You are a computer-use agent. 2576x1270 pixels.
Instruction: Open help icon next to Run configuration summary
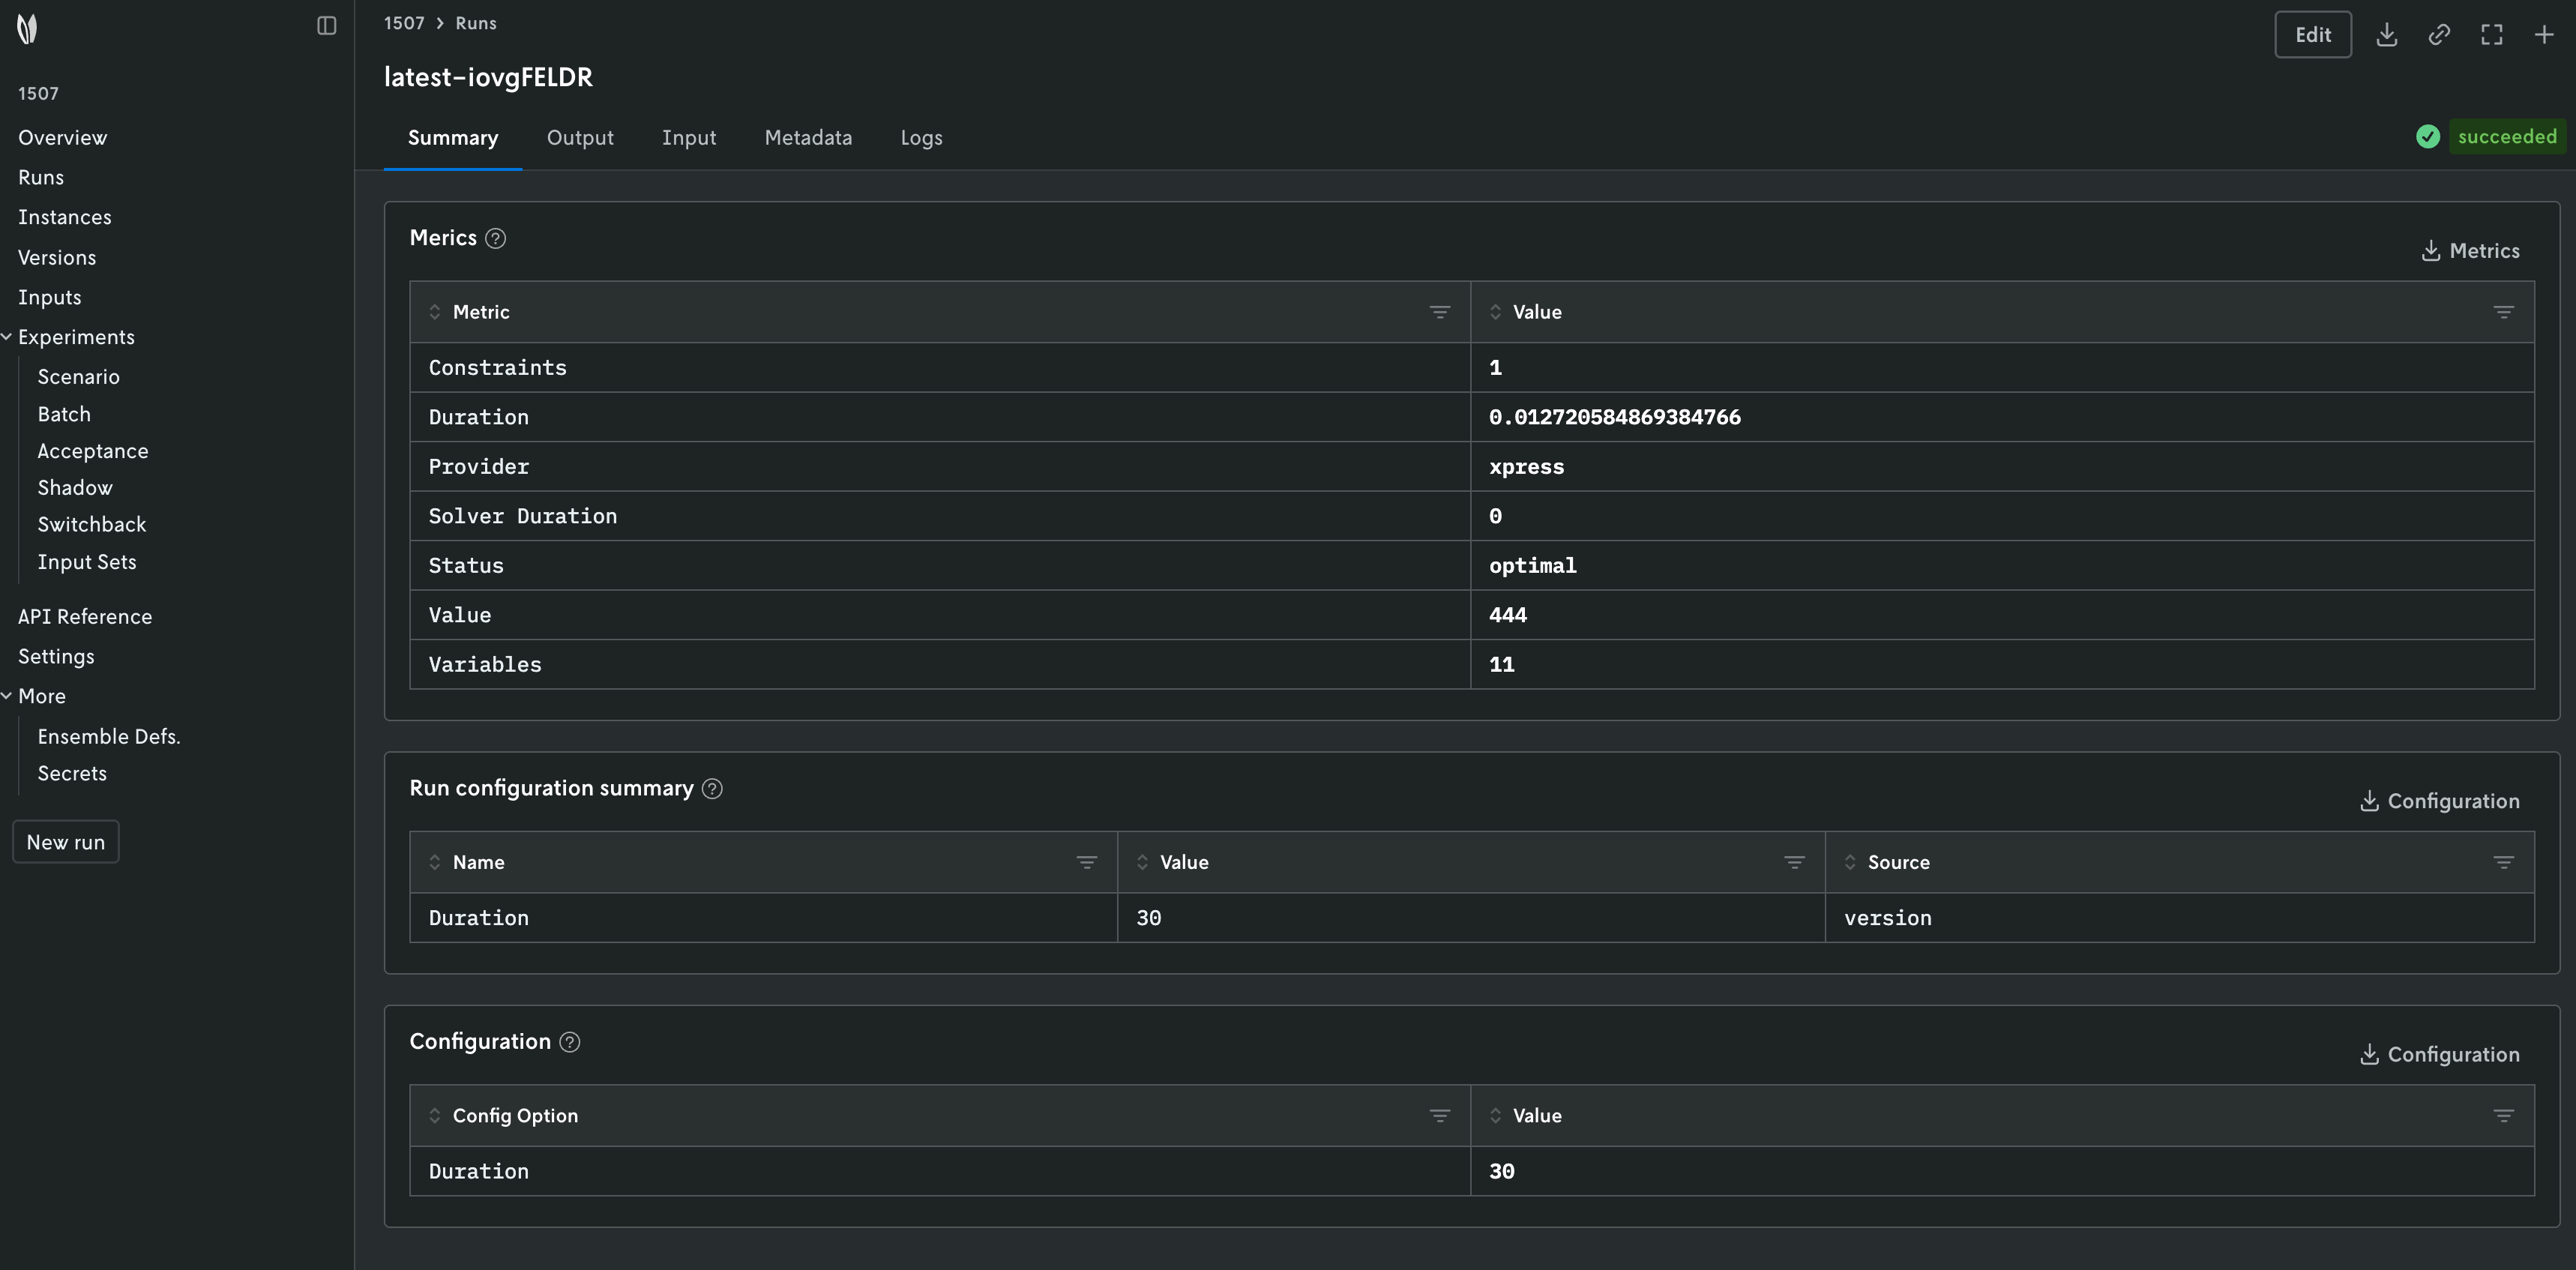click(712, 789)
